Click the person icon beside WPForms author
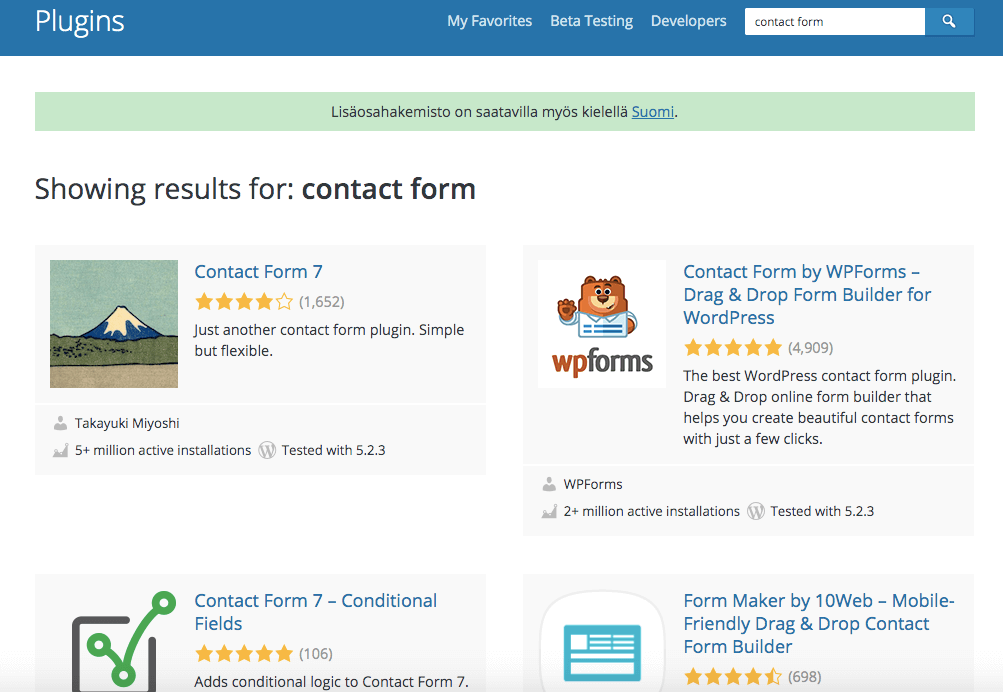1003x692 pixels. [549, 484]
